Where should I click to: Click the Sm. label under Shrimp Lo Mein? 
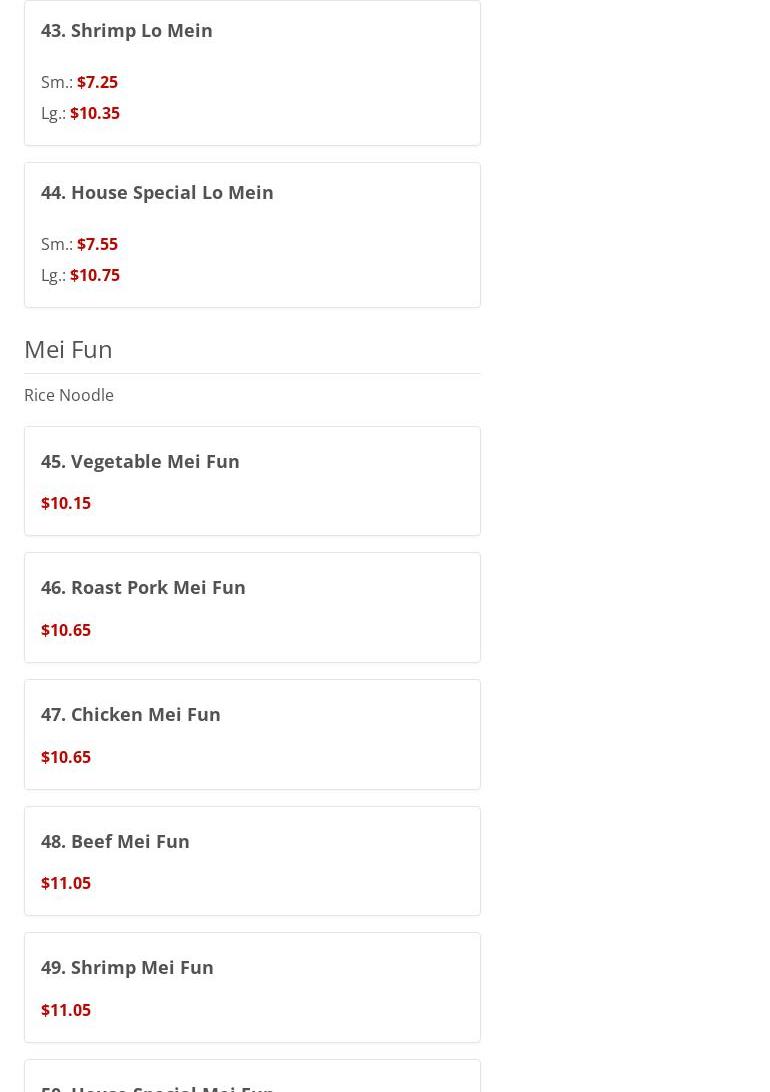(56, 82)
